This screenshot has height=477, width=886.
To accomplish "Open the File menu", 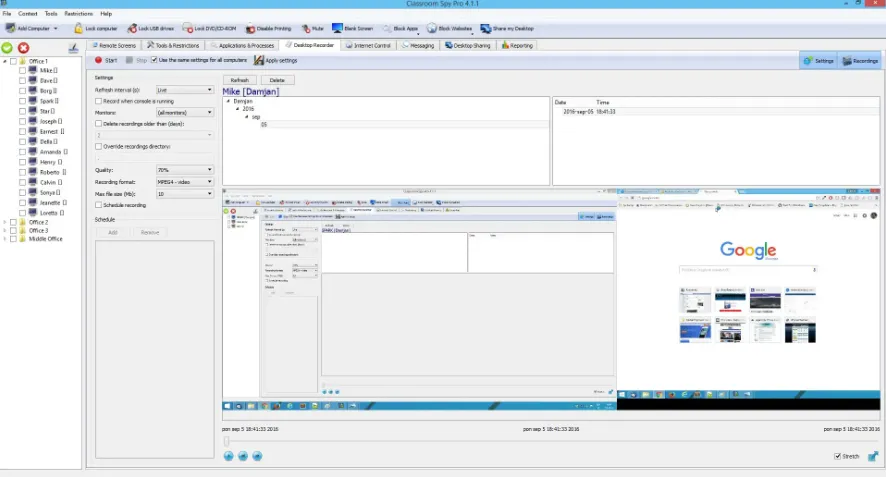I will [7, 14].
